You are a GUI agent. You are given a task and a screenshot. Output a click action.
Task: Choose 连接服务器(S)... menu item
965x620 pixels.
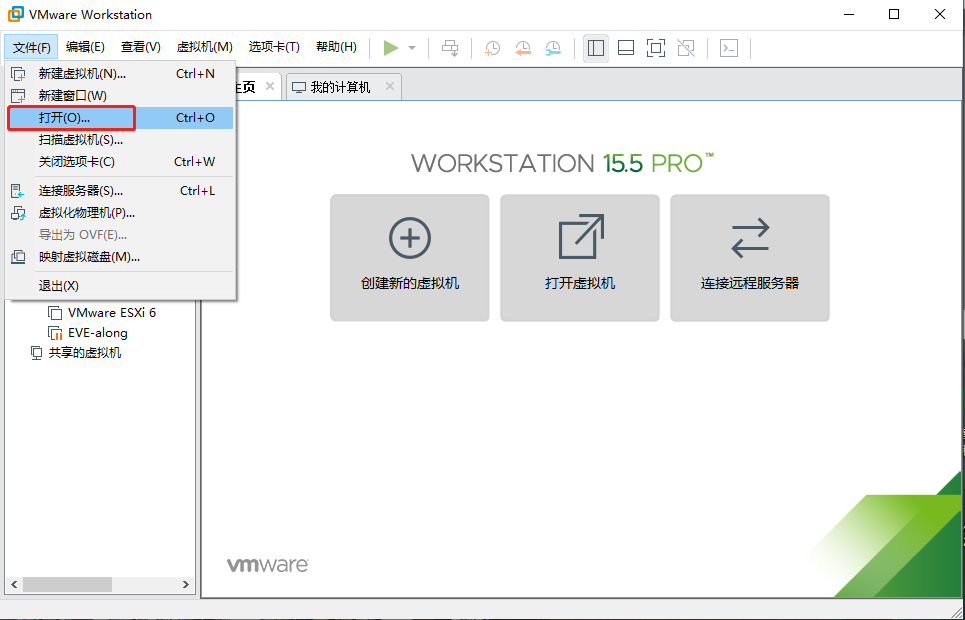pos(120,191)
